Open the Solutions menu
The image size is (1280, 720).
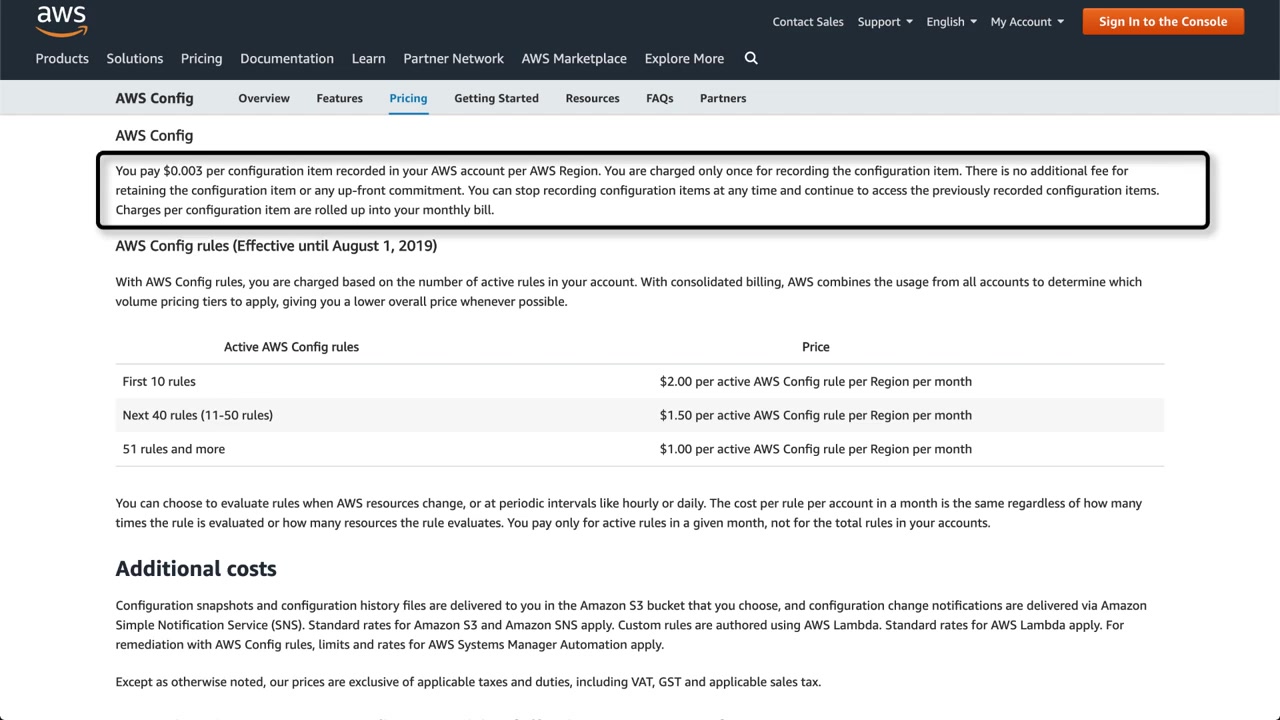[135, 58]
